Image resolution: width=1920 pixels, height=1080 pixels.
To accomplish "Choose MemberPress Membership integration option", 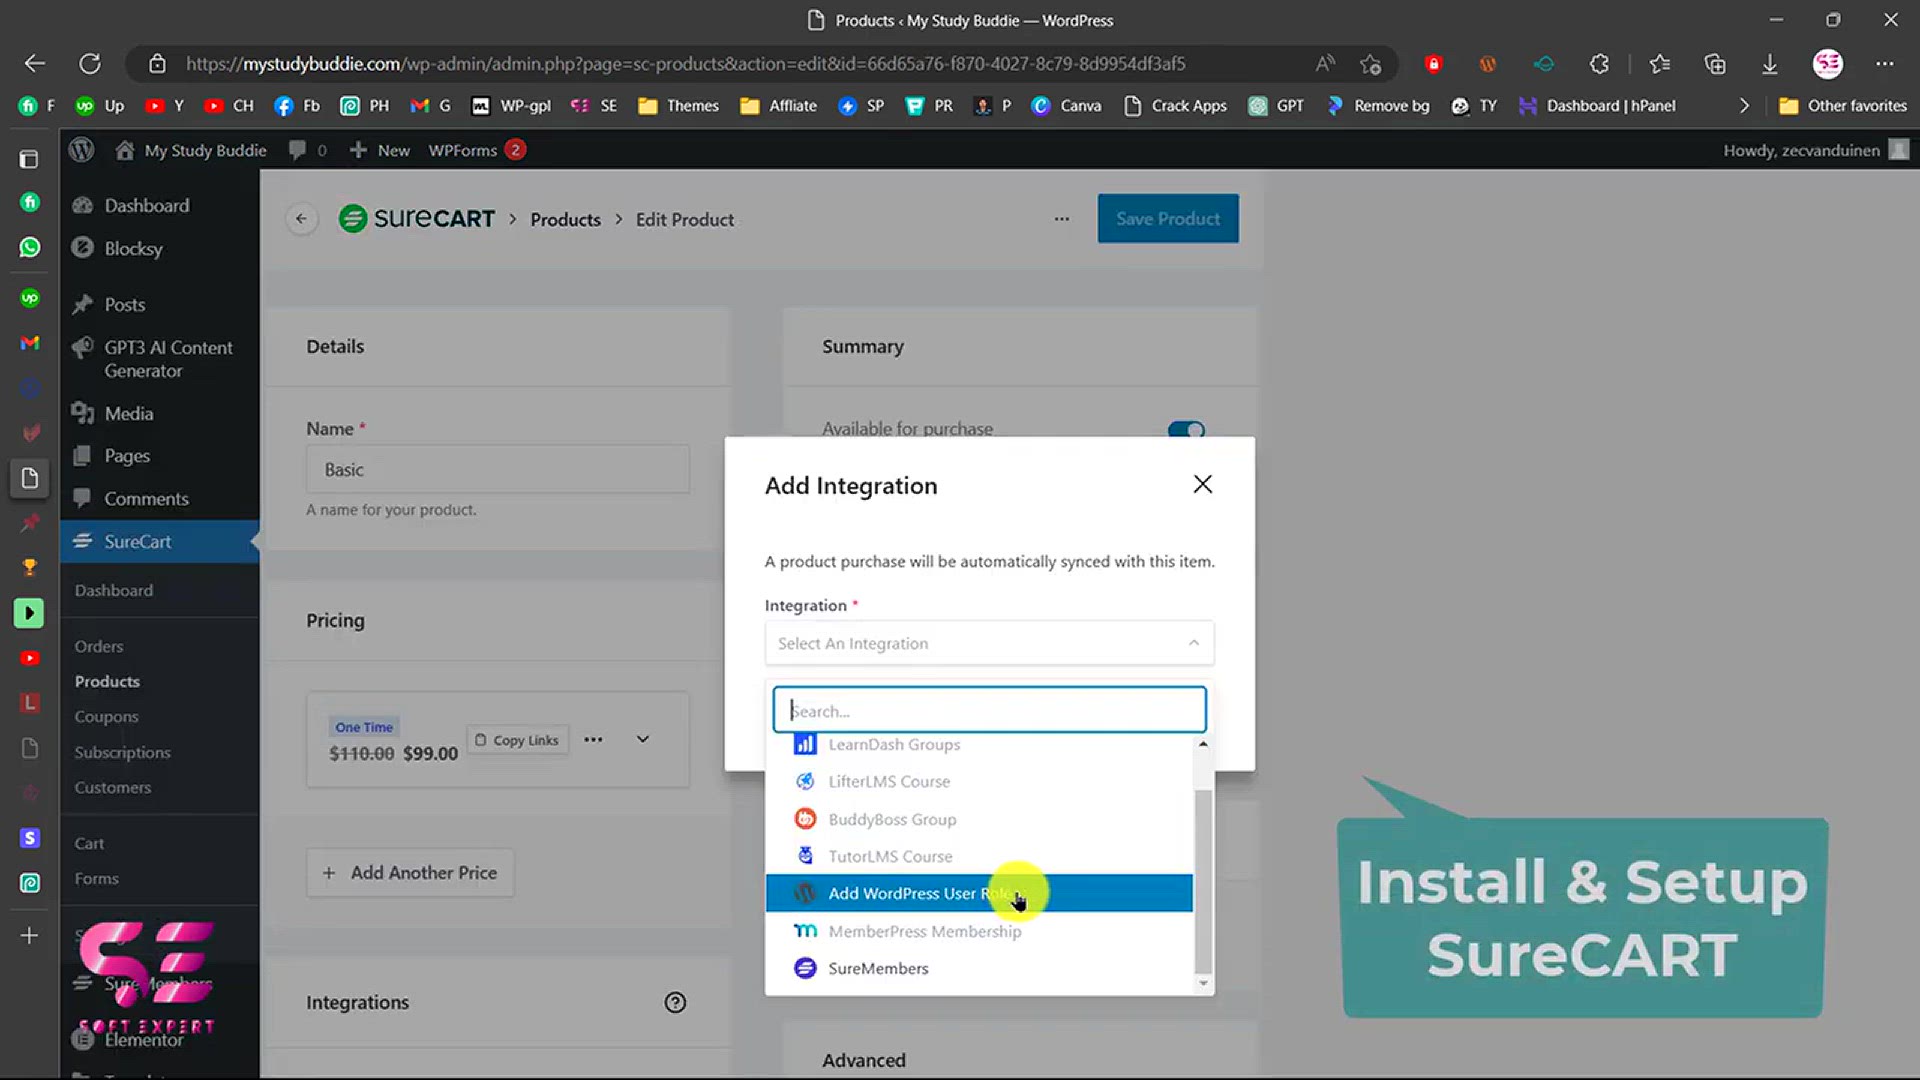I will coord(979,931).
